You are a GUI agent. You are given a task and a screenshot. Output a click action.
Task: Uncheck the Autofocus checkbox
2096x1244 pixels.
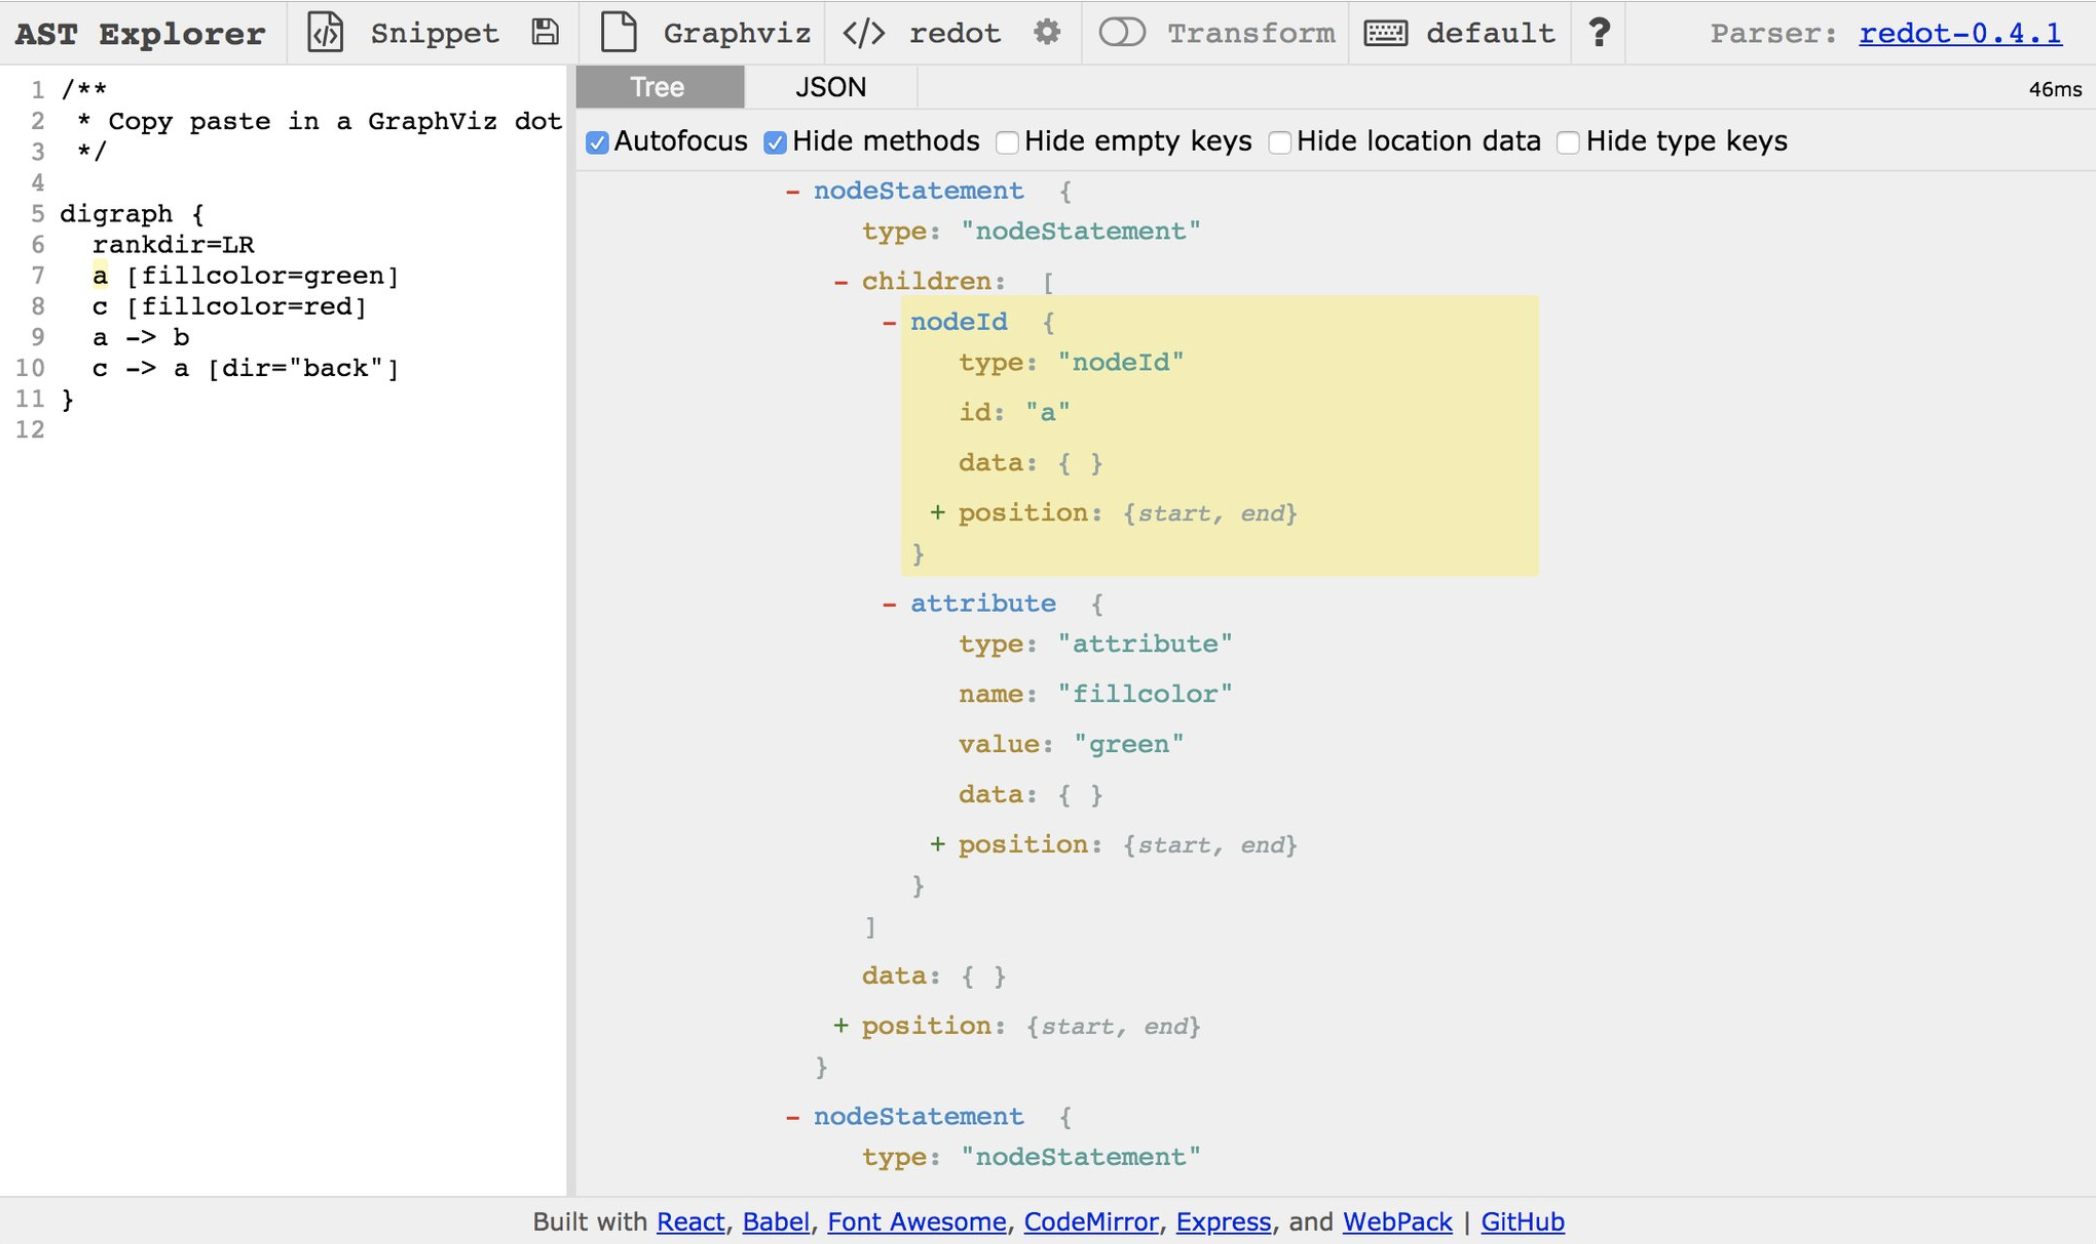pyautogui.click(x=597, y=142)
